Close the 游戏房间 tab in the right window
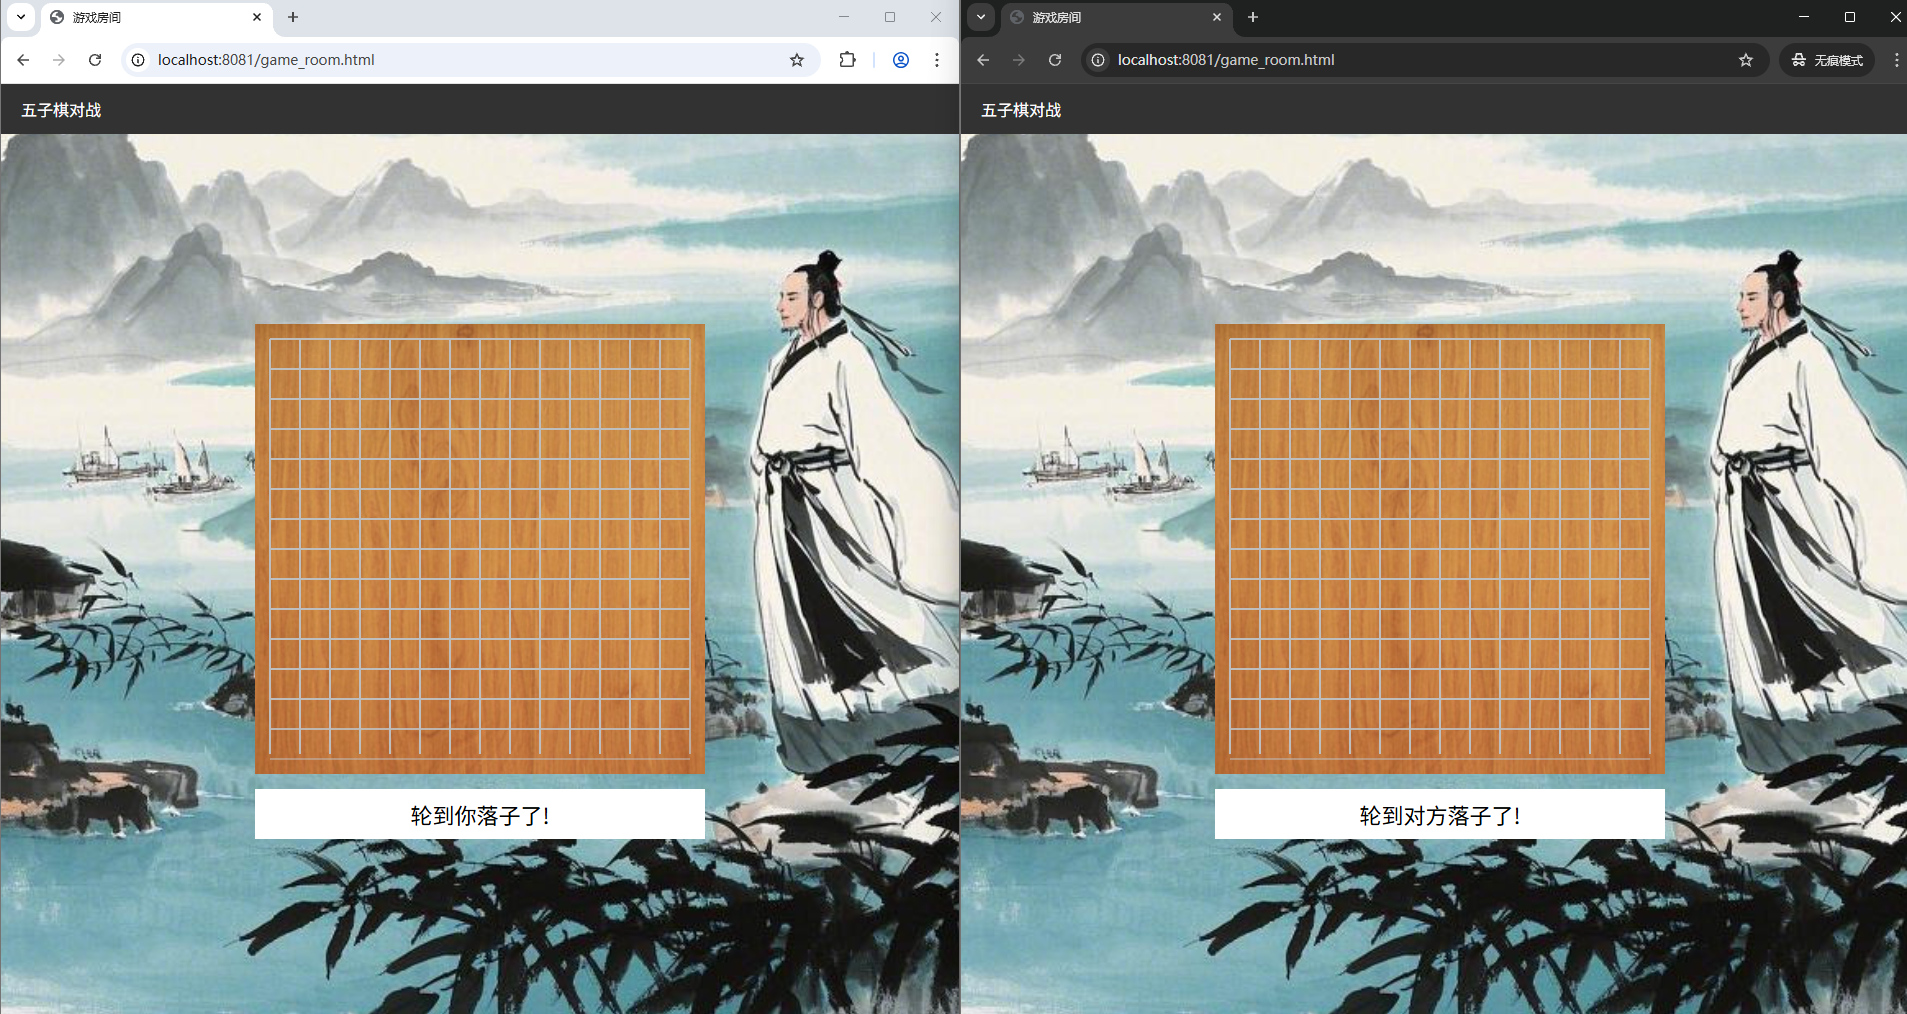The height and width of the screenshot is (1014, 1907). (1217, 17)
